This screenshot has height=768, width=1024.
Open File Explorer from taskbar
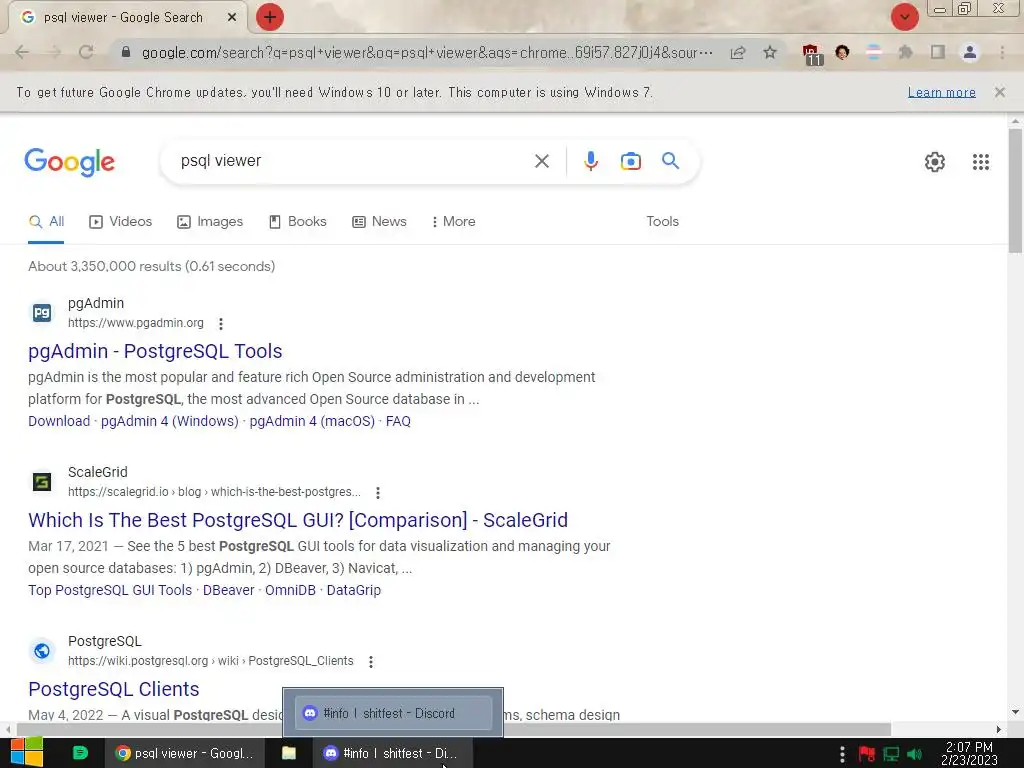coord(289,753)
